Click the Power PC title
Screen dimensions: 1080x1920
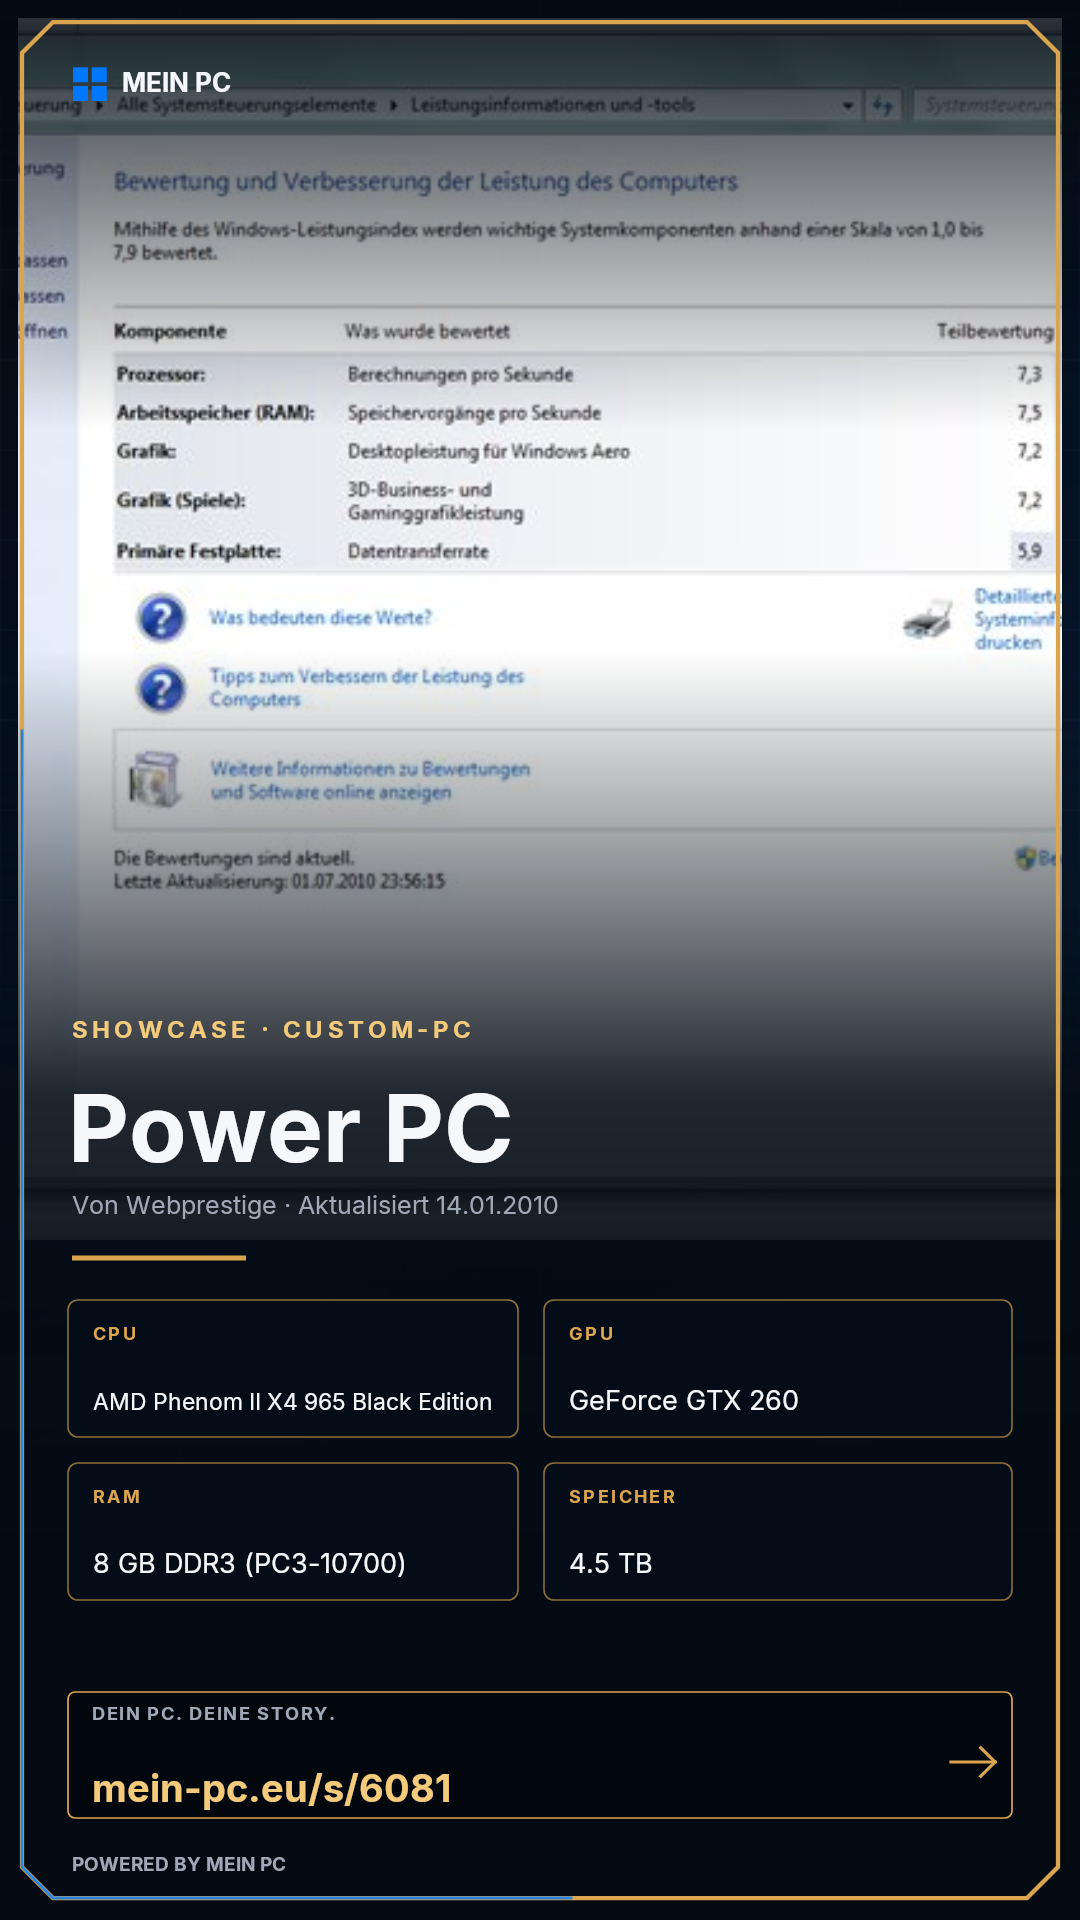click(291, 1129)
